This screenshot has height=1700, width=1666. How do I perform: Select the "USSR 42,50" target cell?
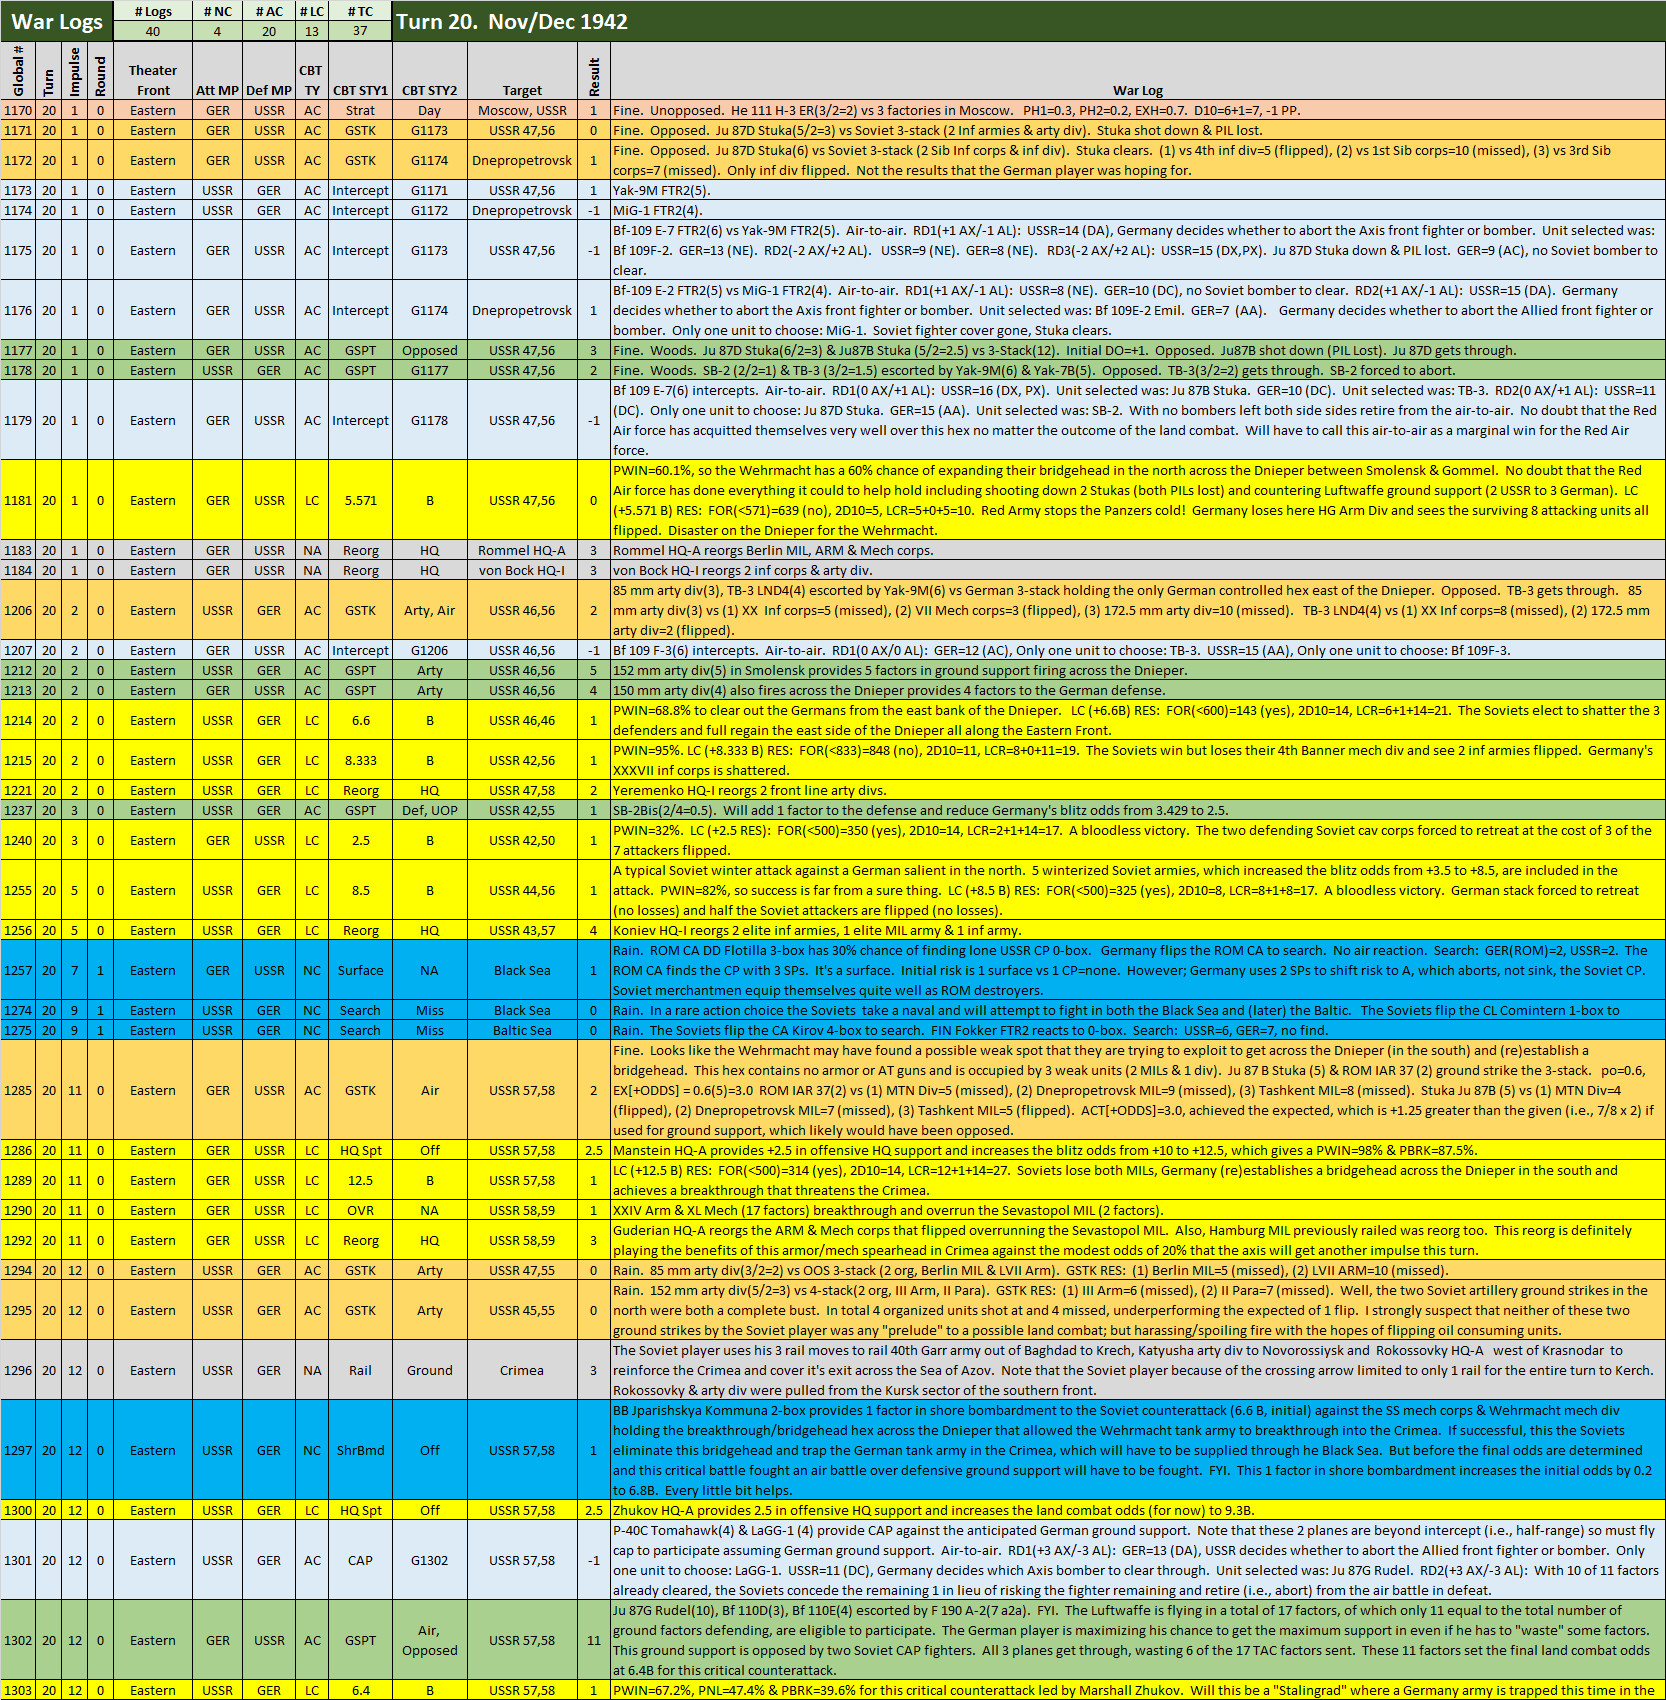pyautogui.click(x=522, y=840)
